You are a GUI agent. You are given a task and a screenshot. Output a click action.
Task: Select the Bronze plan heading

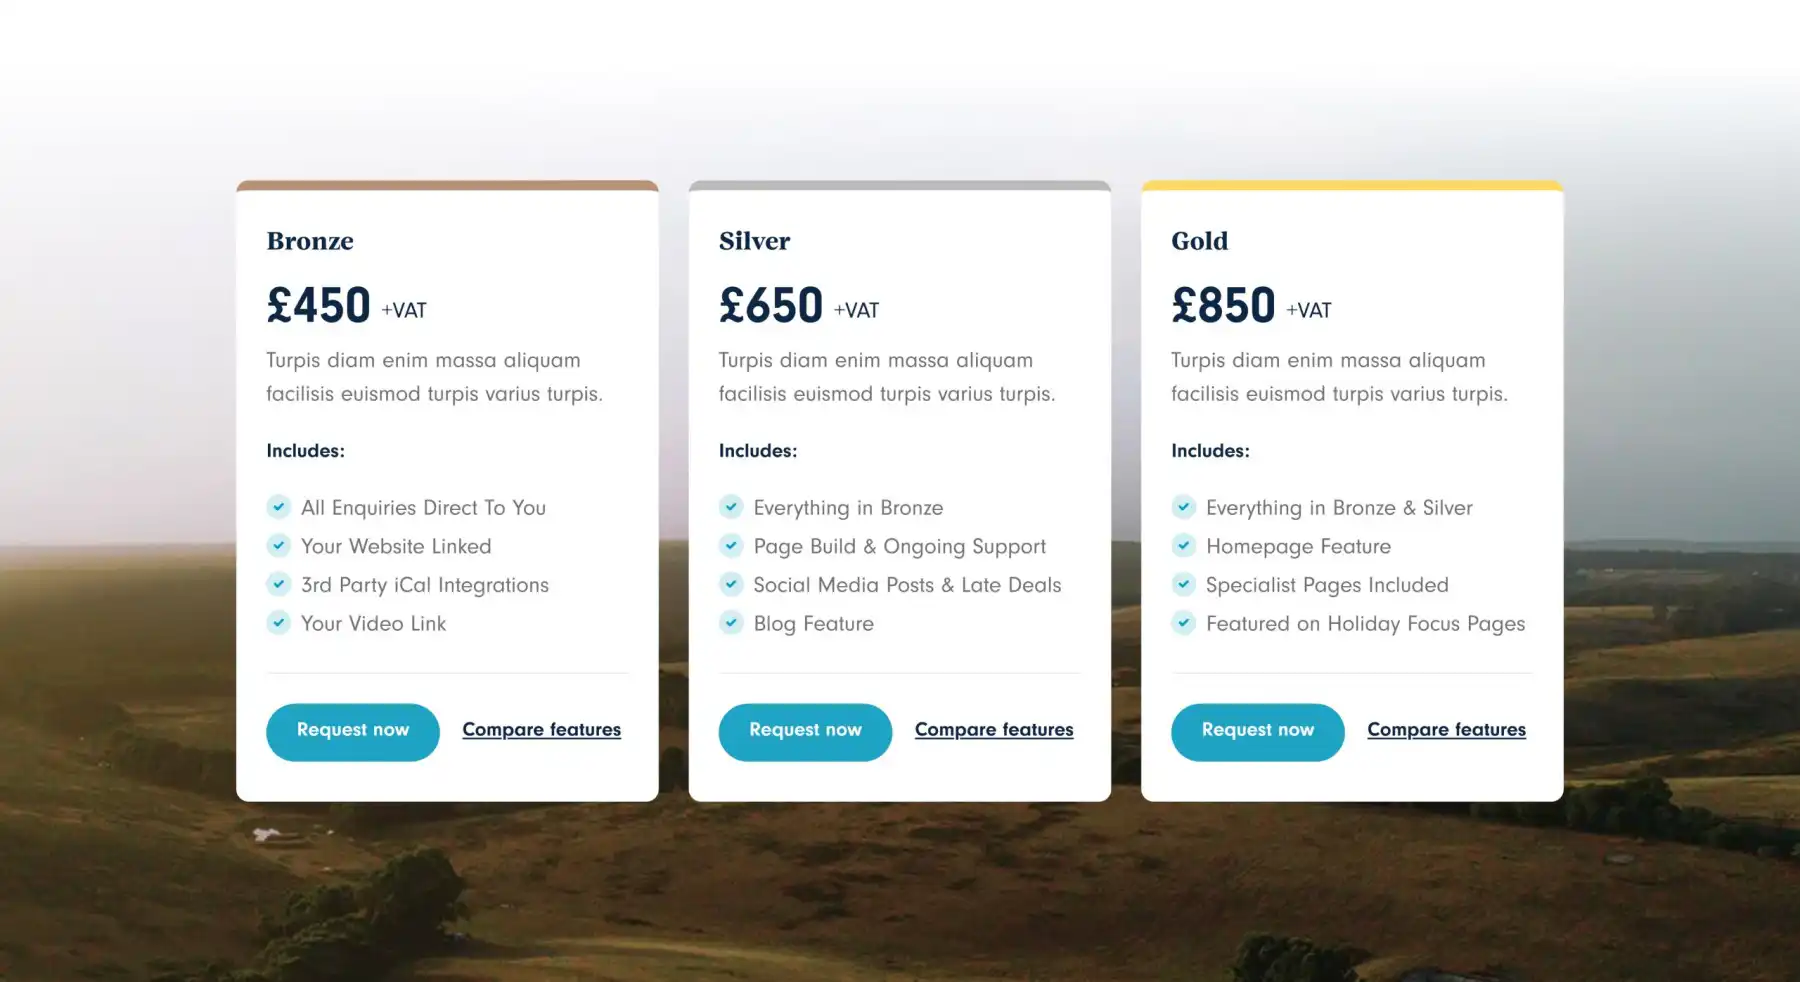[310, 241]
